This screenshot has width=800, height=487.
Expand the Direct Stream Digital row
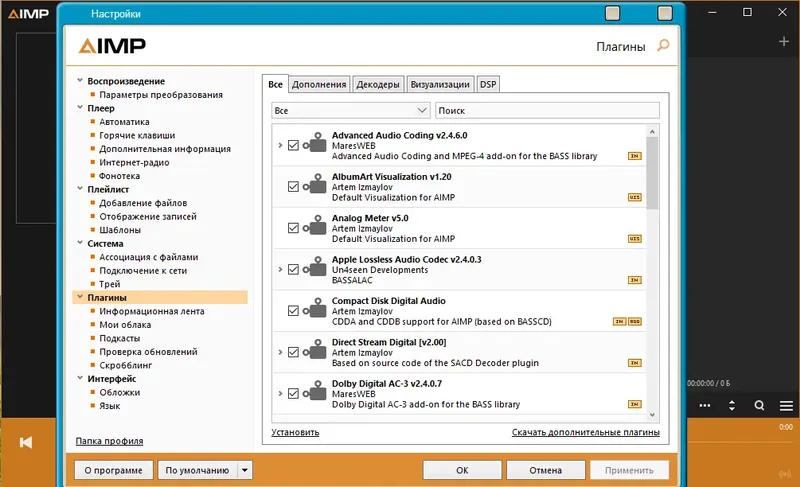[x=280, y=352]
